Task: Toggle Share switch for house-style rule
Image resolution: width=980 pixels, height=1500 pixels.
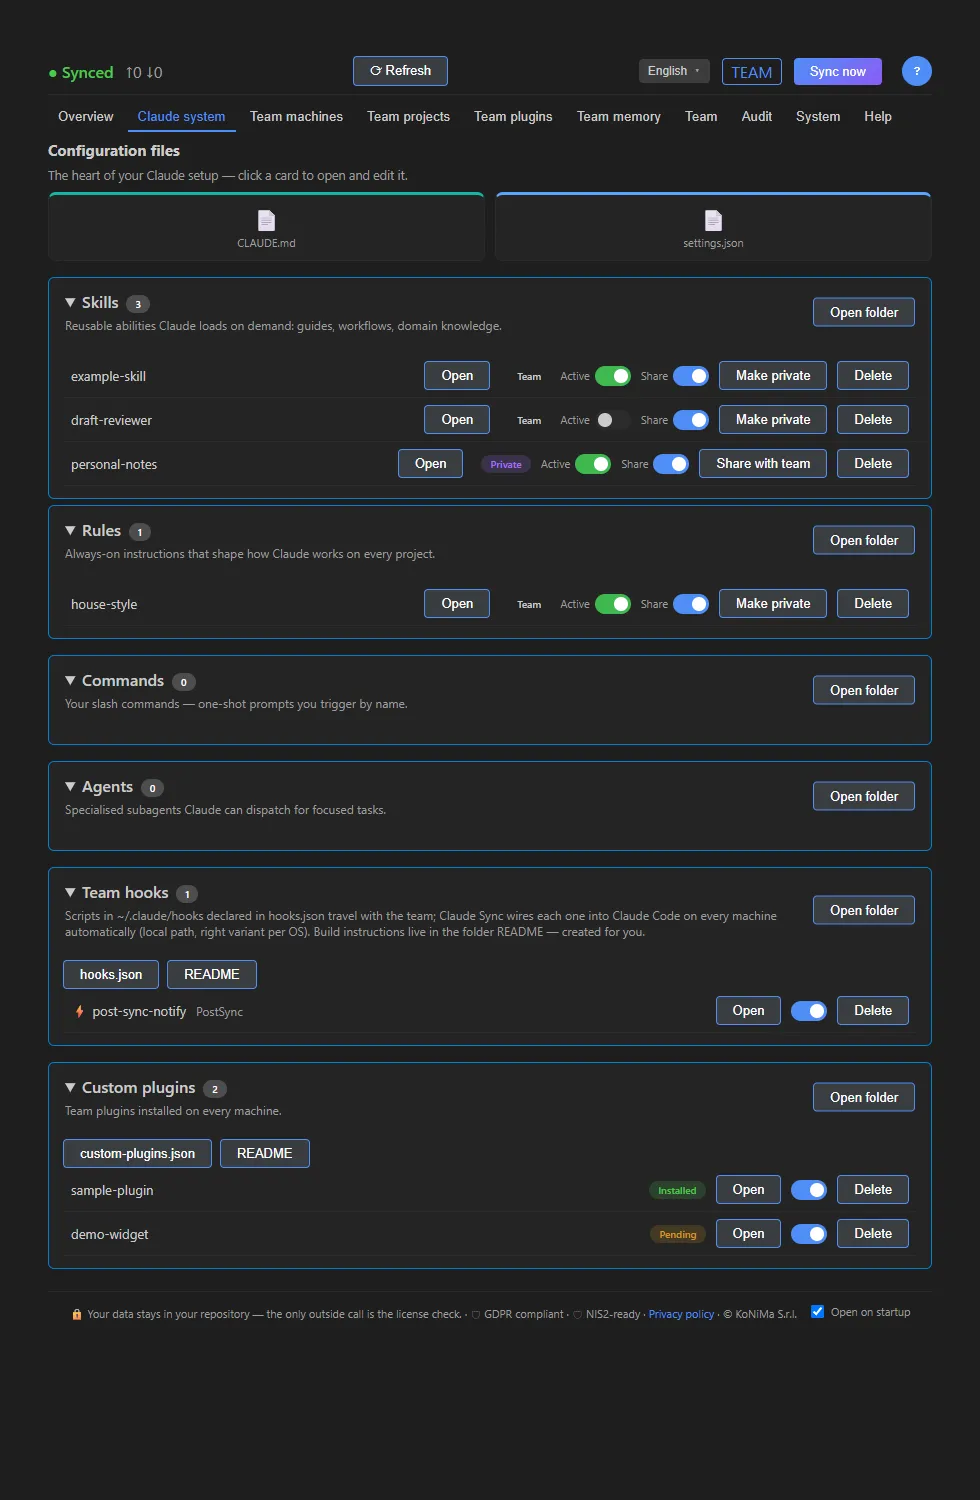Action: click(x=691, y=604)
